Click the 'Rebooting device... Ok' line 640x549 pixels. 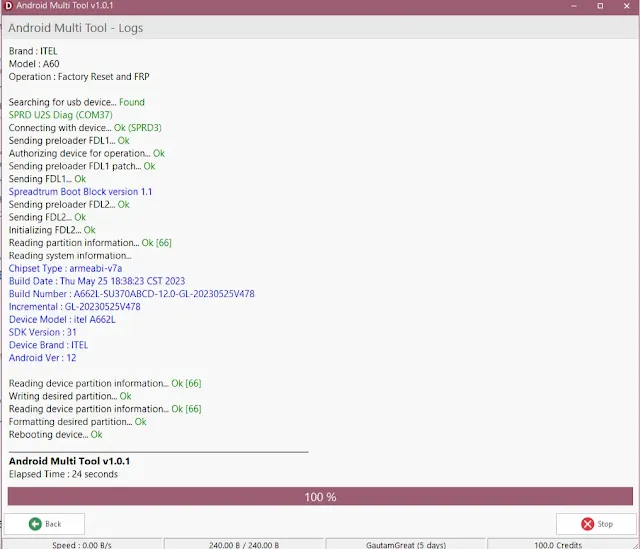56,435
